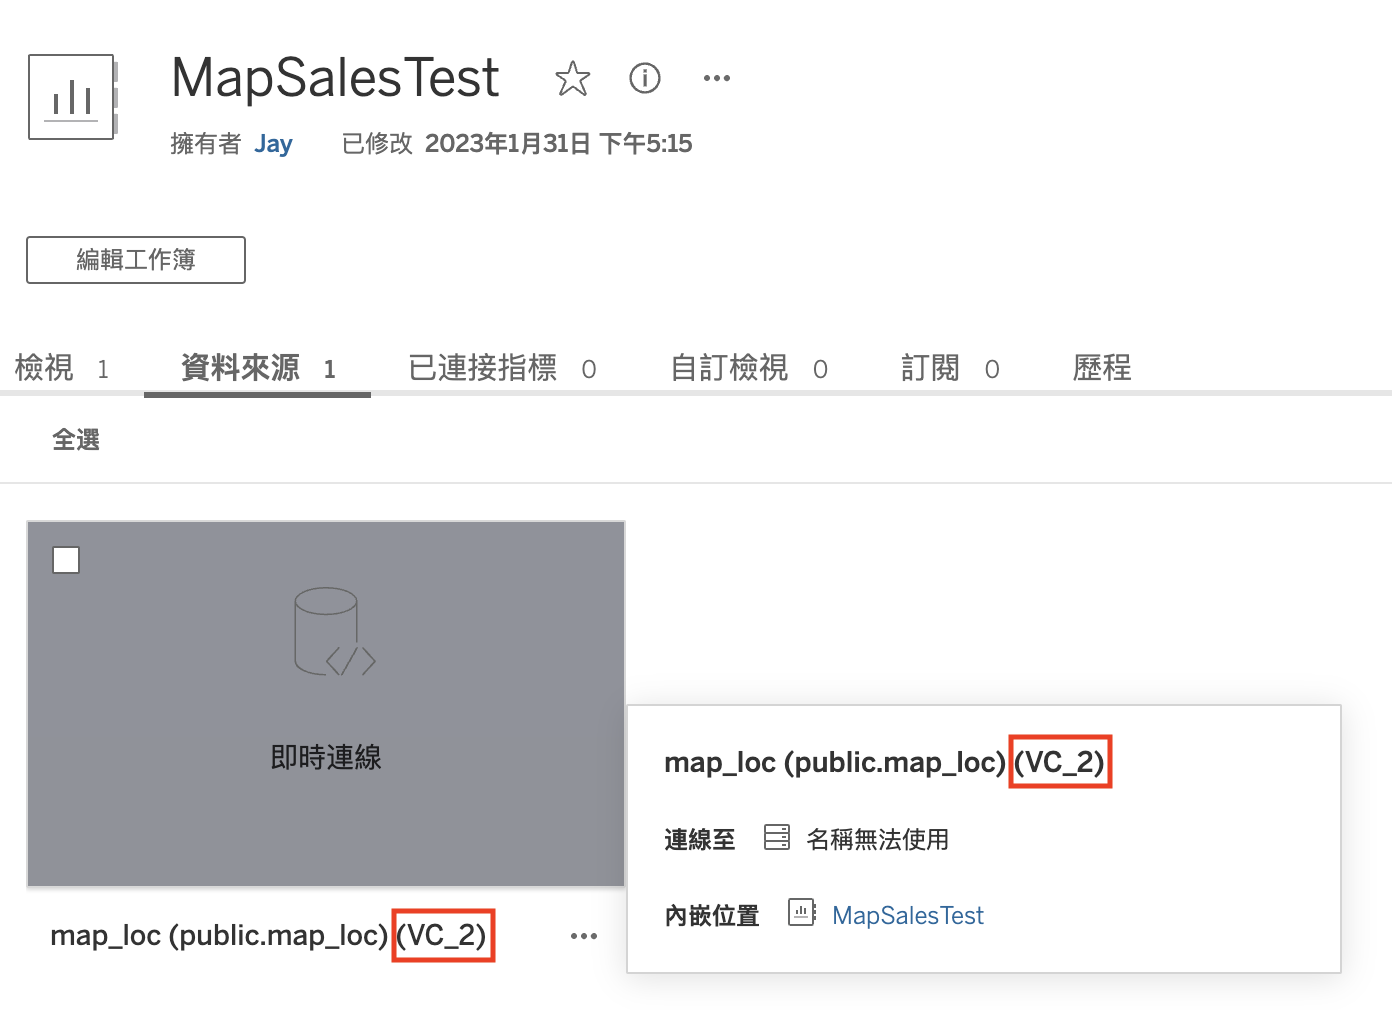Viewport: 1392px width, 1010px height.
Task: Click the MapSalesTest page title
Action: 336,78
